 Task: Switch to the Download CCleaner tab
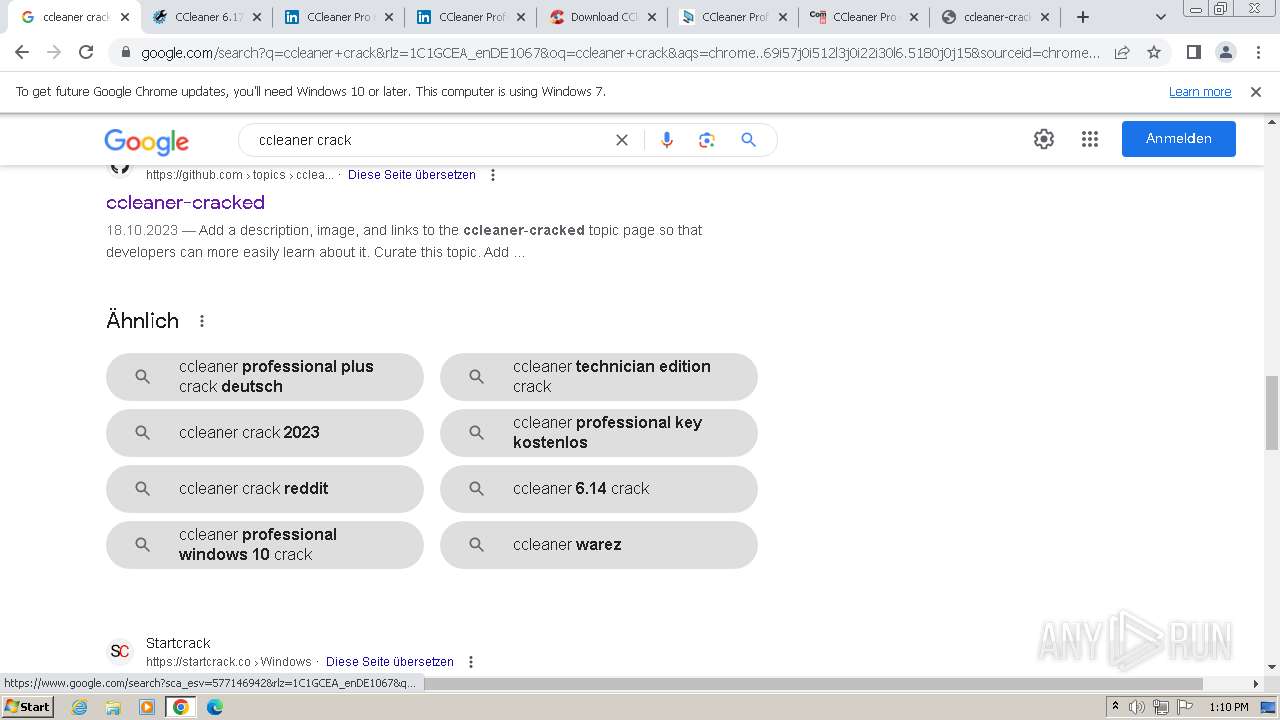603,17
